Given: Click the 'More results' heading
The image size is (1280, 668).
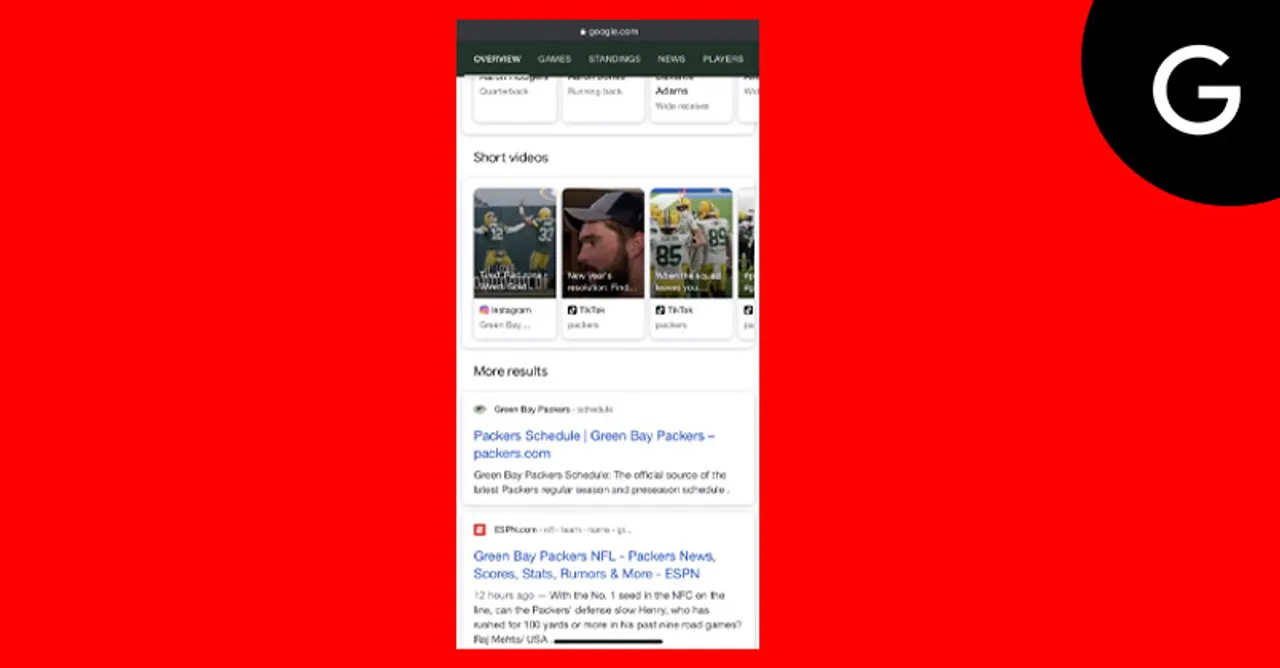Looking at the screenshot, I should [x=510, y=371].
